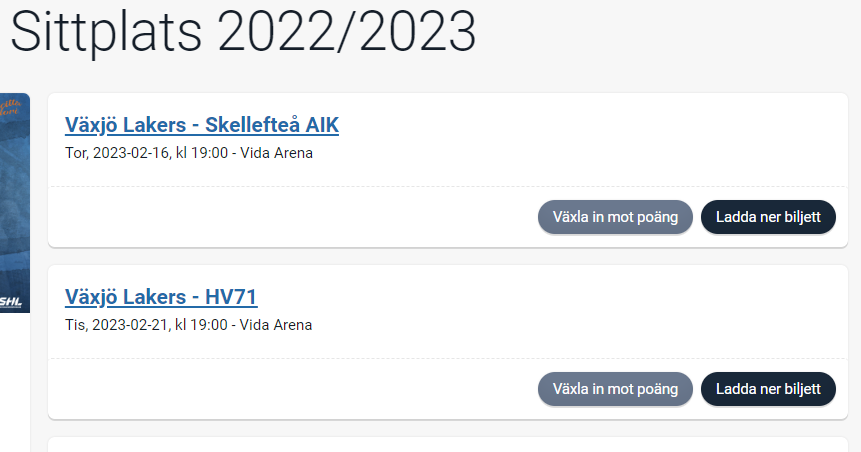This screenshot has height=452, width=861.
Task: Click Vida Arena in the HV71 match row
Action: tap(276, 325)
